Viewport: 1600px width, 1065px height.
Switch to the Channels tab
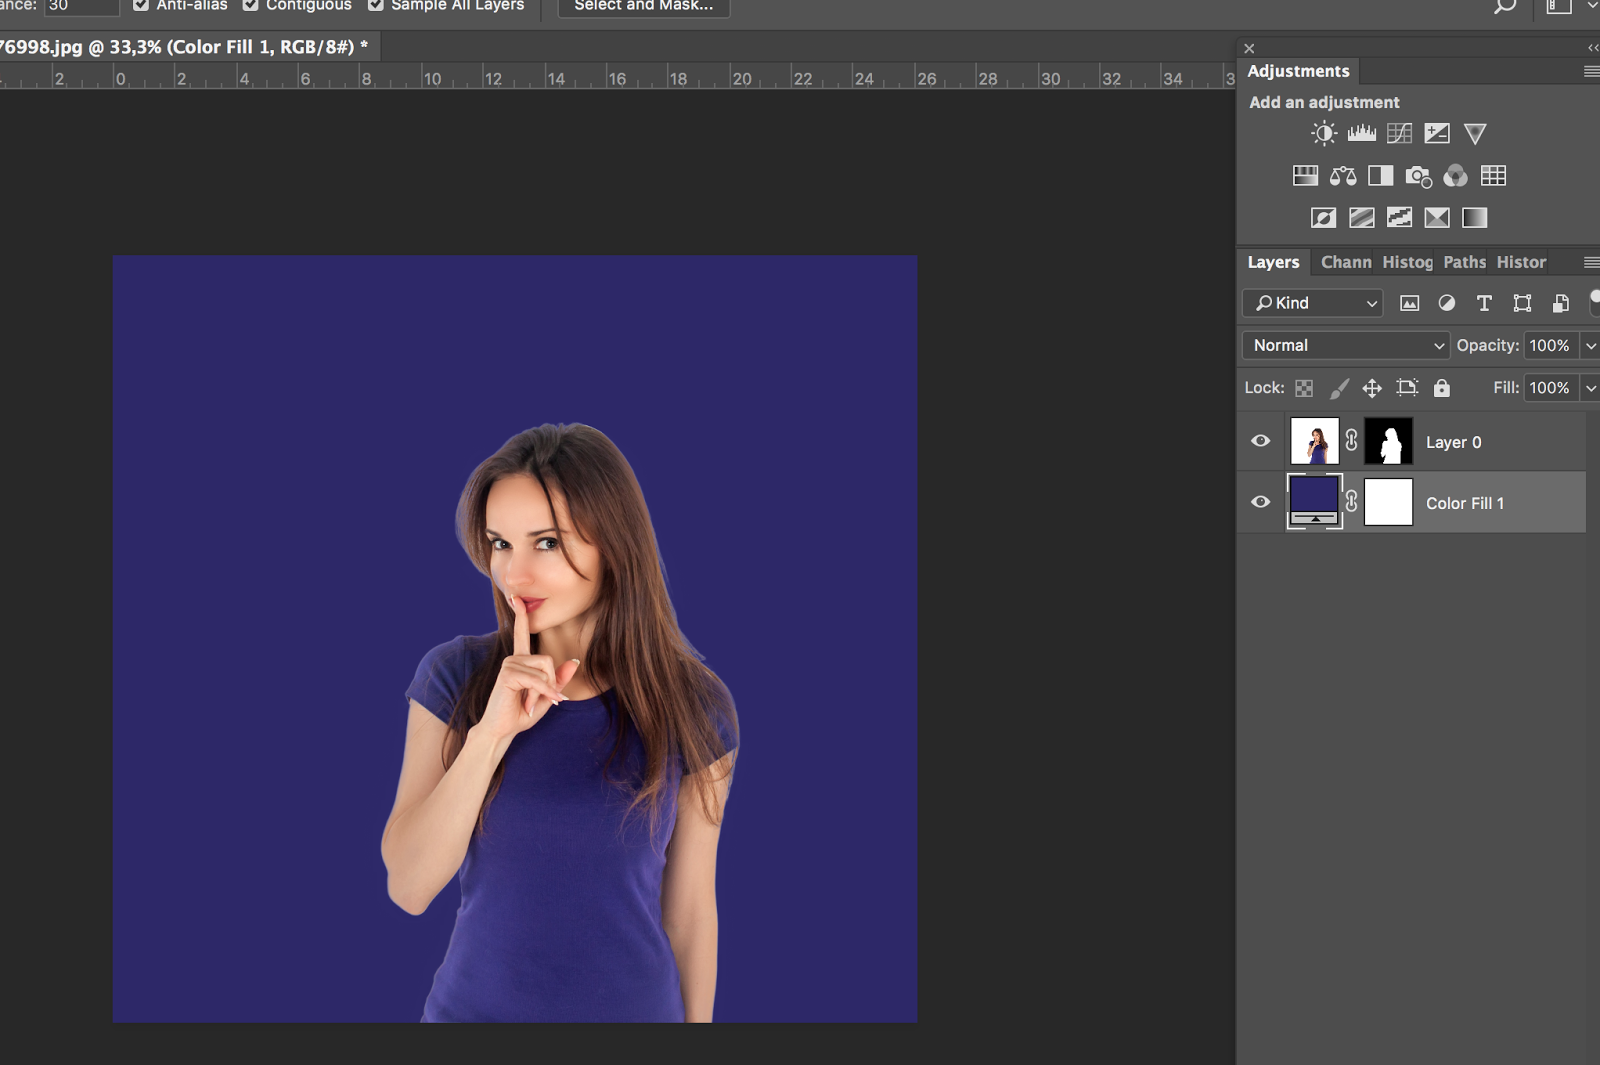[x=1345, y=261]
